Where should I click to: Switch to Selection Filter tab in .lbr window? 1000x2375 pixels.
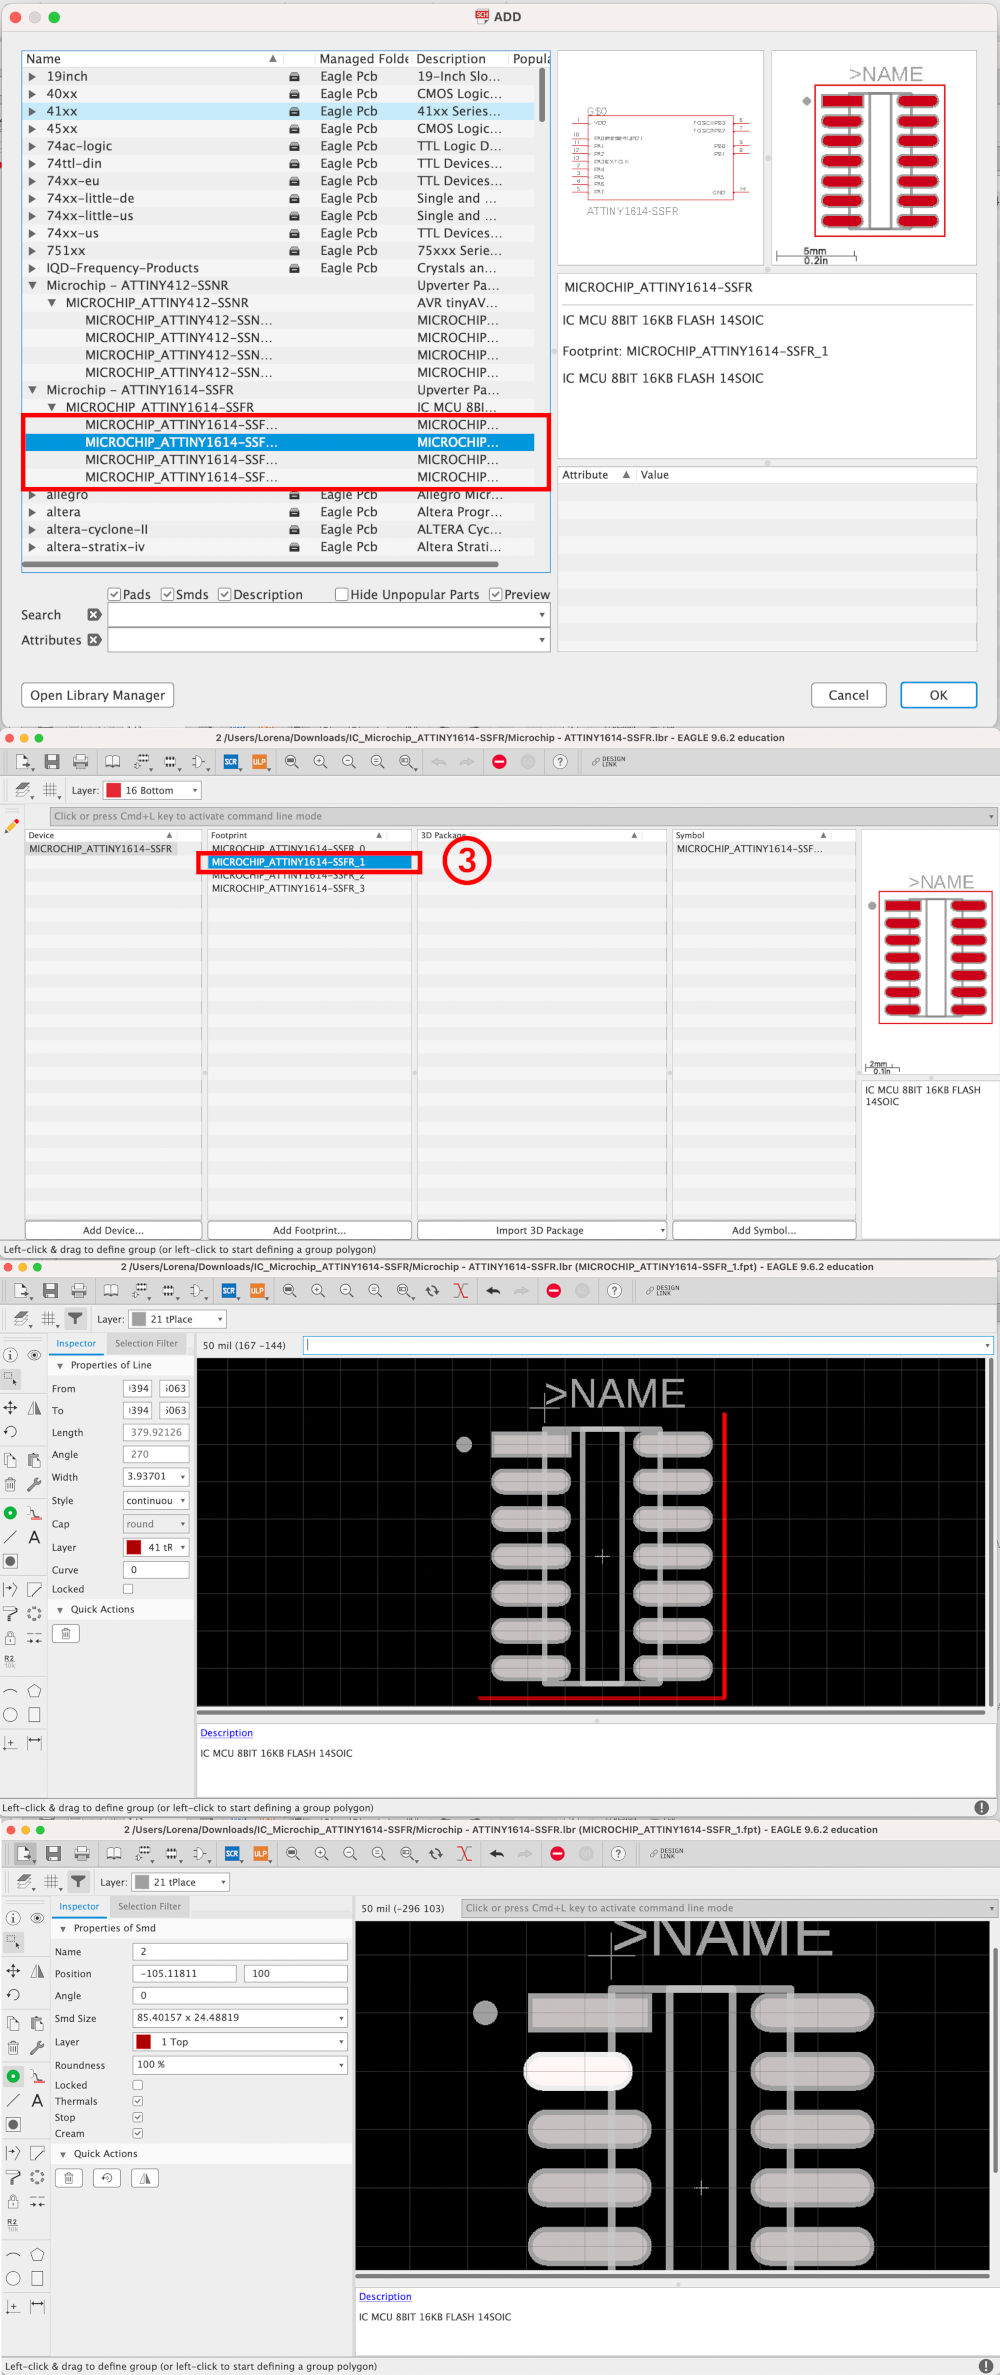(146, 1343)
